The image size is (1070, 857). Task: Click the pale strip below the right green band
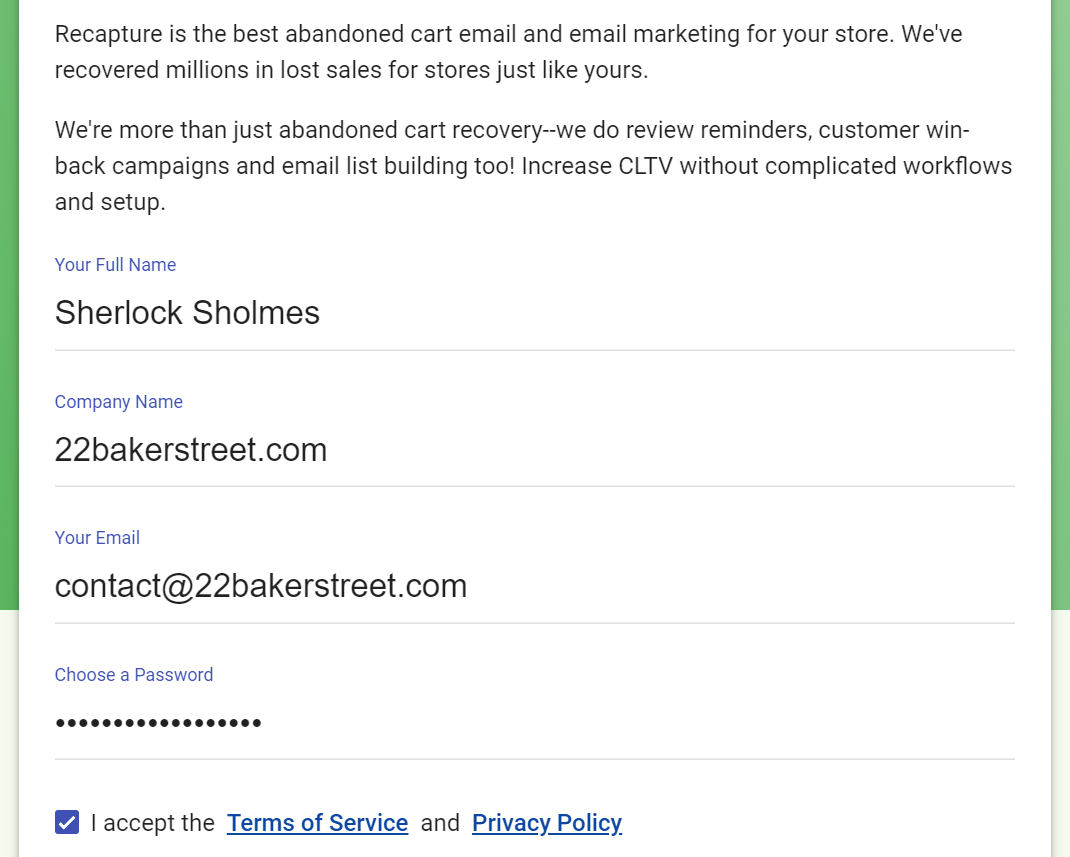tap(1060, 730)
